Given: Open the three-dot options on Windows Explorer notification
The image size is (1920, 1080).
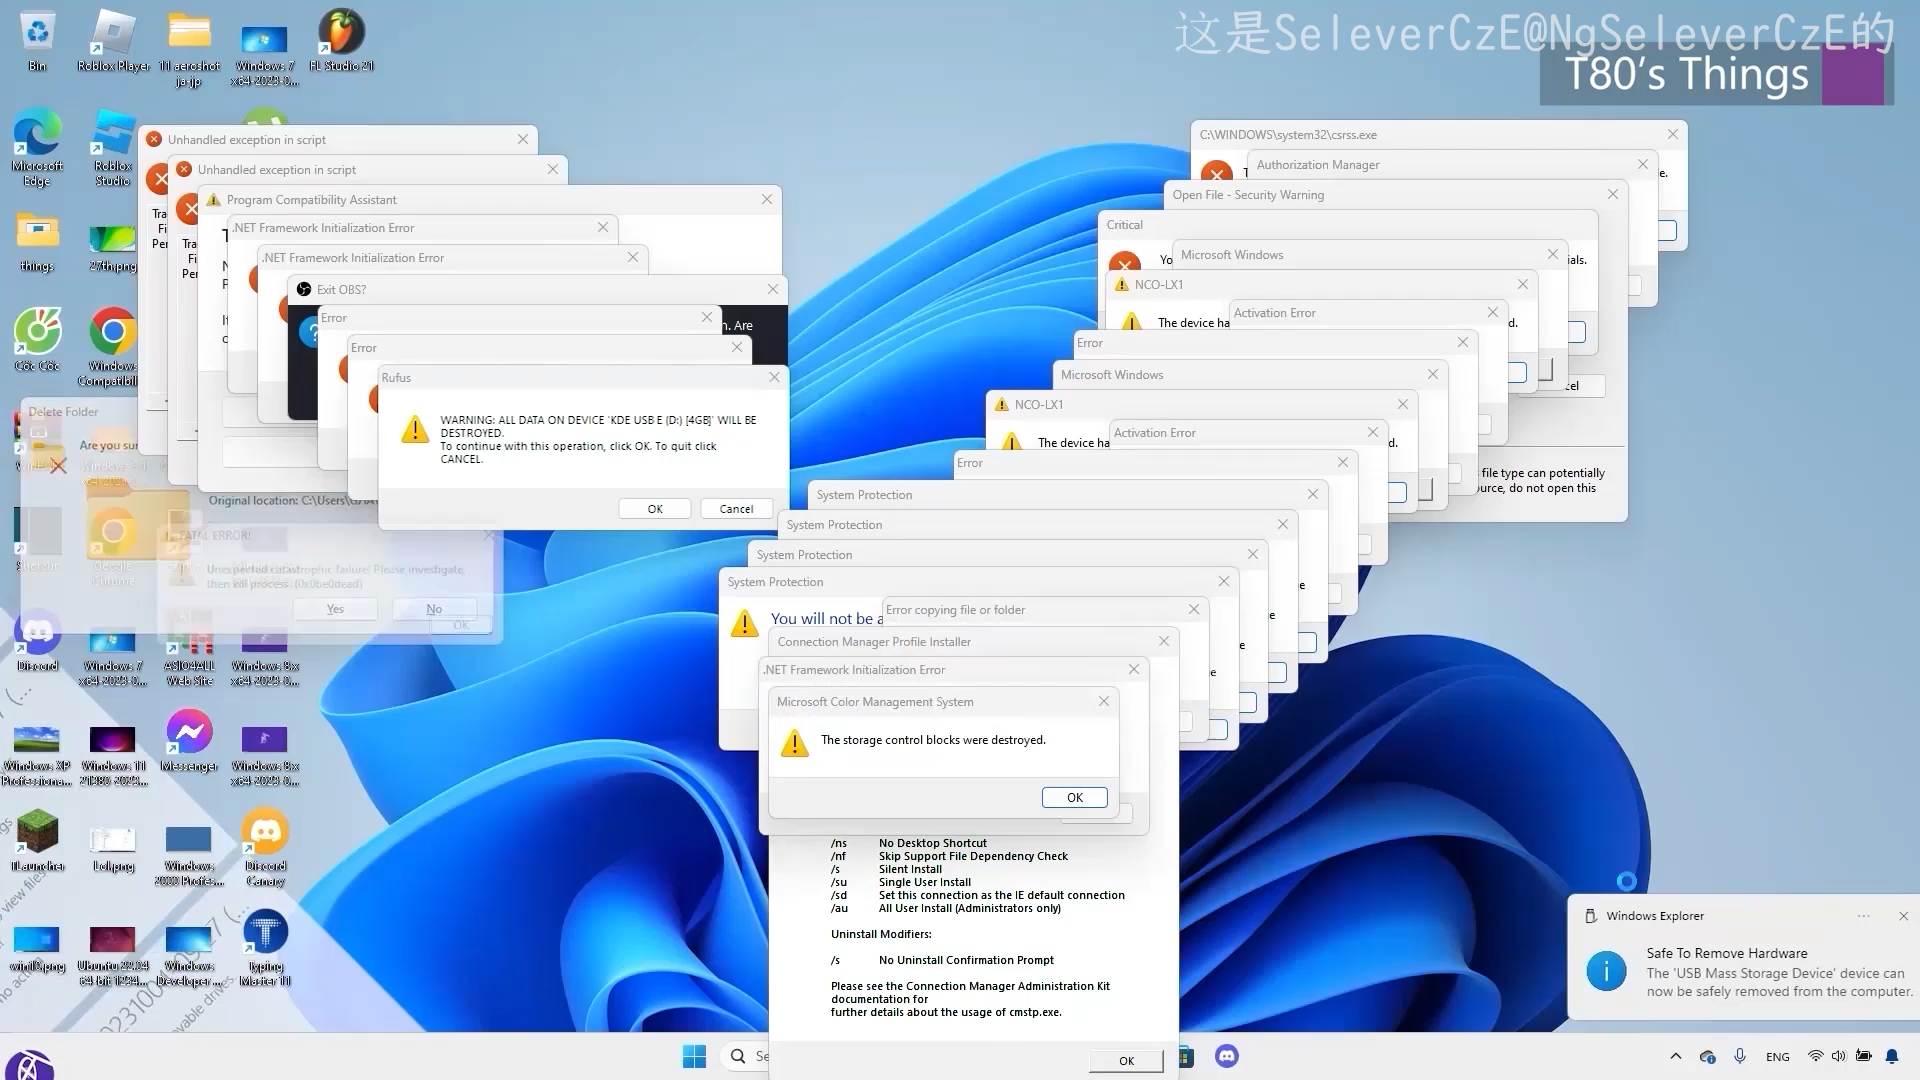Looking at the screenshot, I should (1864, 916).
